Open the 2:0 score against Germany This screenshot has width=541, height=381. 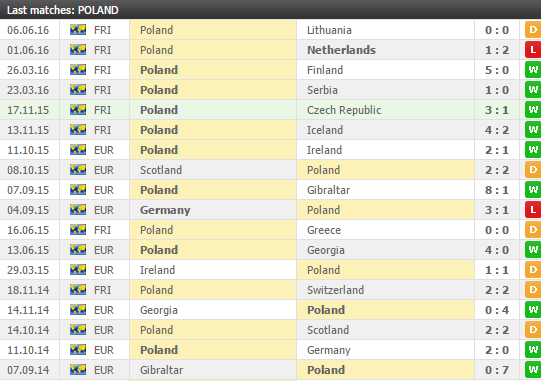coord(497,350)
